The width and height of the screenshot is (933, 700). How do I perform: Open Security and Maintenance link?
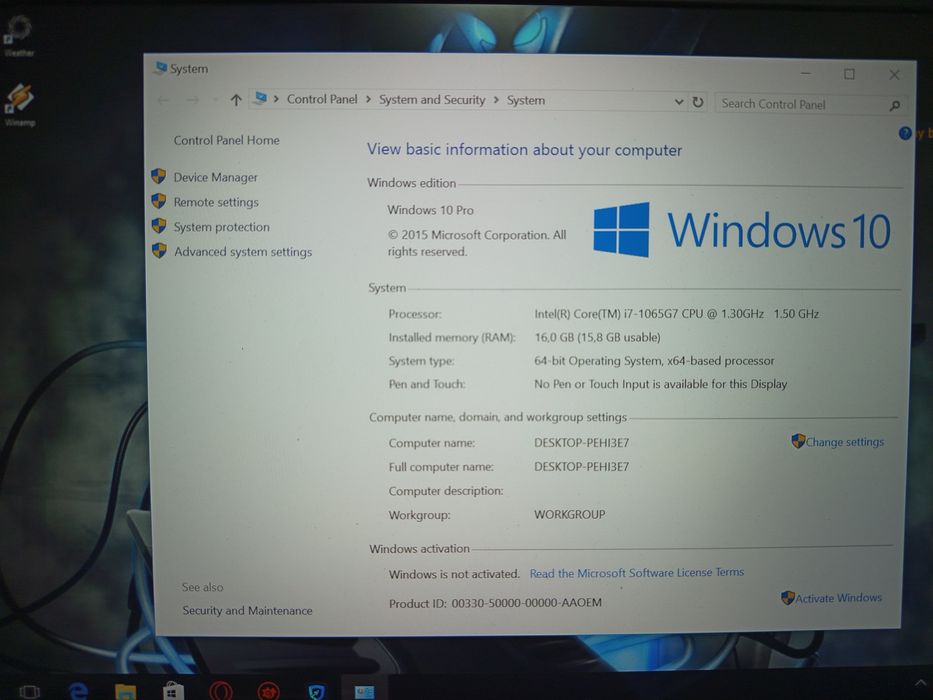pos(247,611)
